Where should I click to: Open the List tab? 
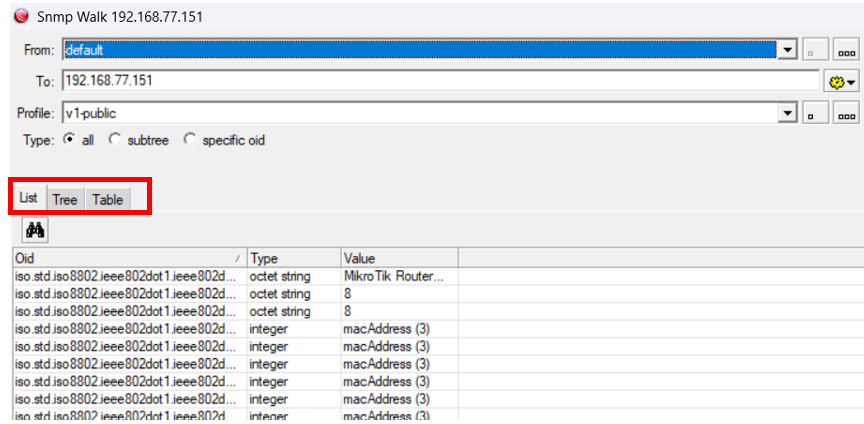[28, 198]
